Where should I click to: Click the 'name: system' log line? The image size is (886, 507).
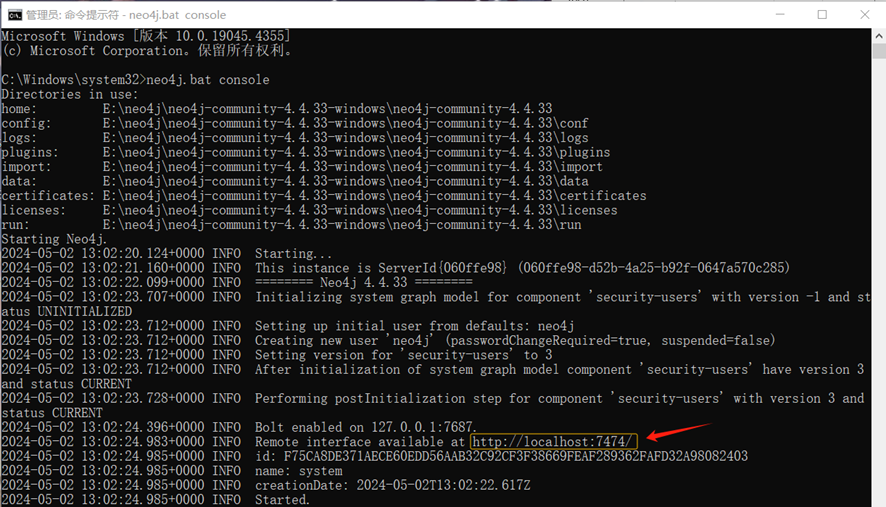172,471
